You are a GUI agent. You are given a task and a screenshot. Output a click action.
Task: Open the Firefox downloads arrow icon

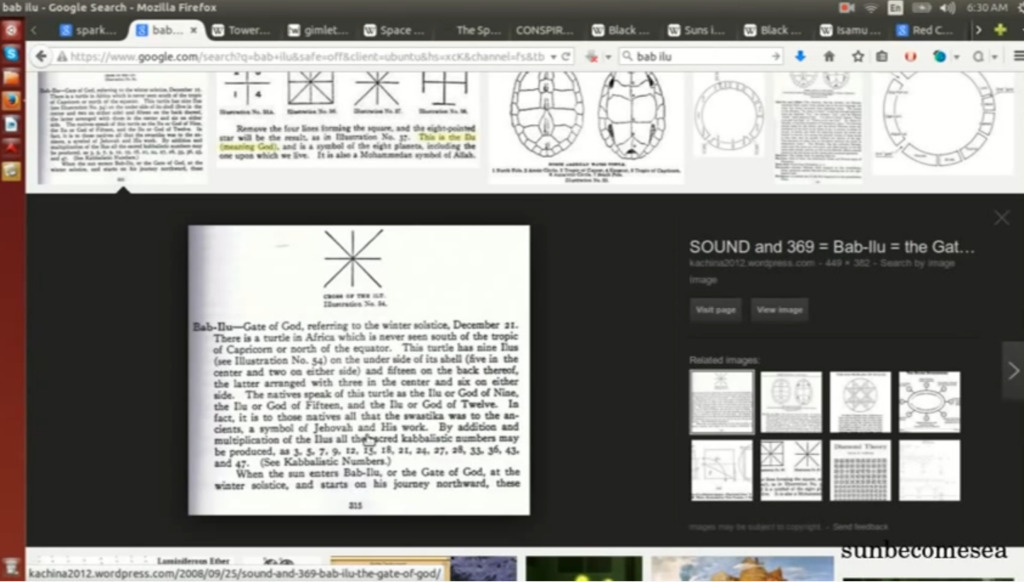(799, 57)
